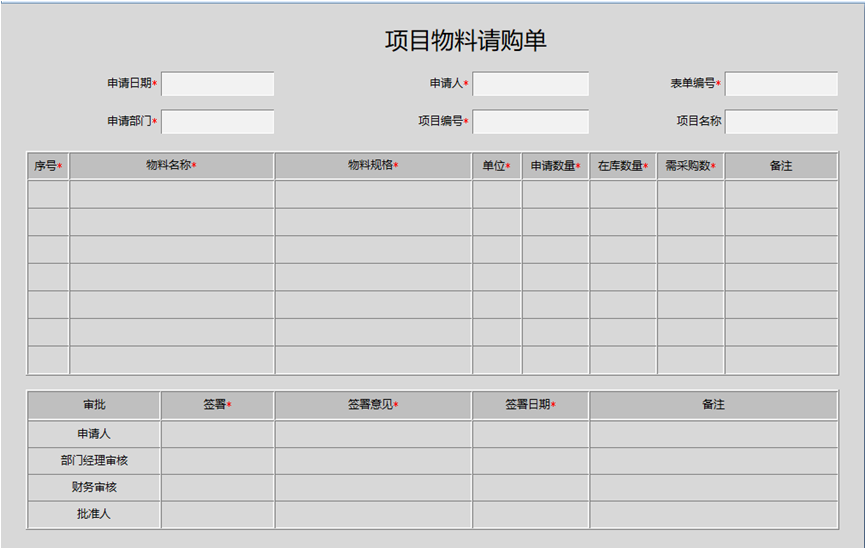This screenshot has height=549, width=866.
Task: Select the 申请数量 column header
Action: 555,166
